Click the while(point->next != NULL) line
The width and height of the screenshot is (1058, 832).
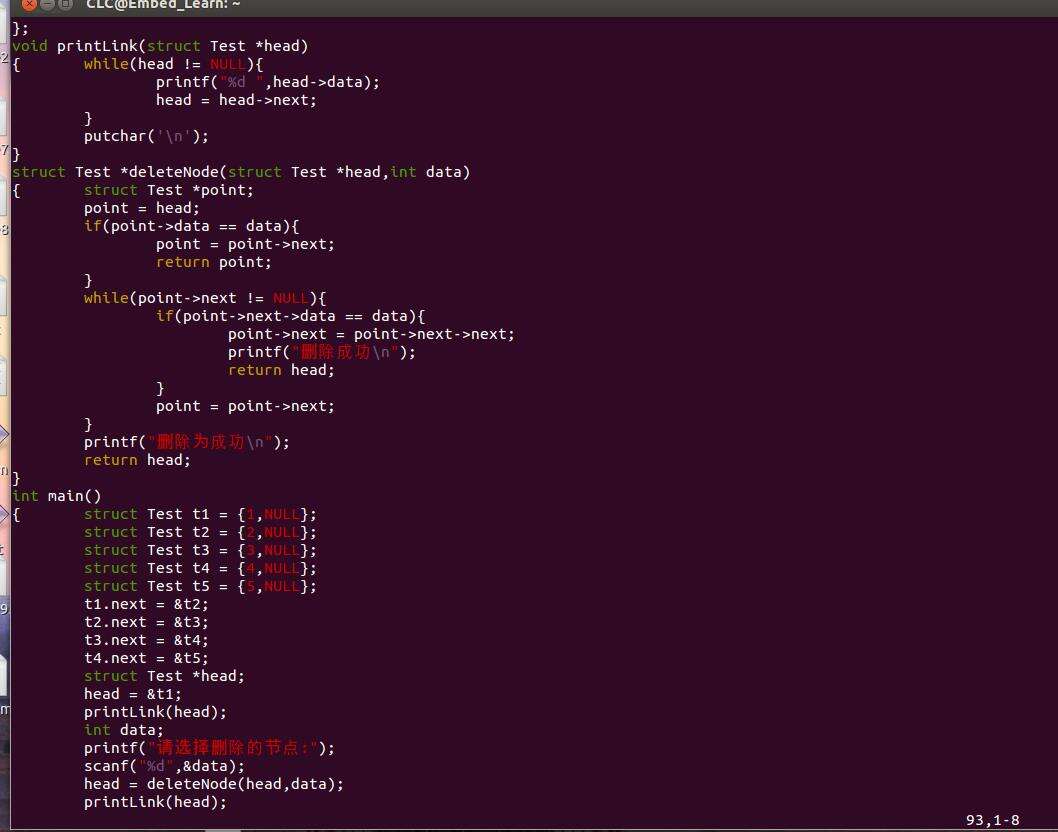coord(204,298)
